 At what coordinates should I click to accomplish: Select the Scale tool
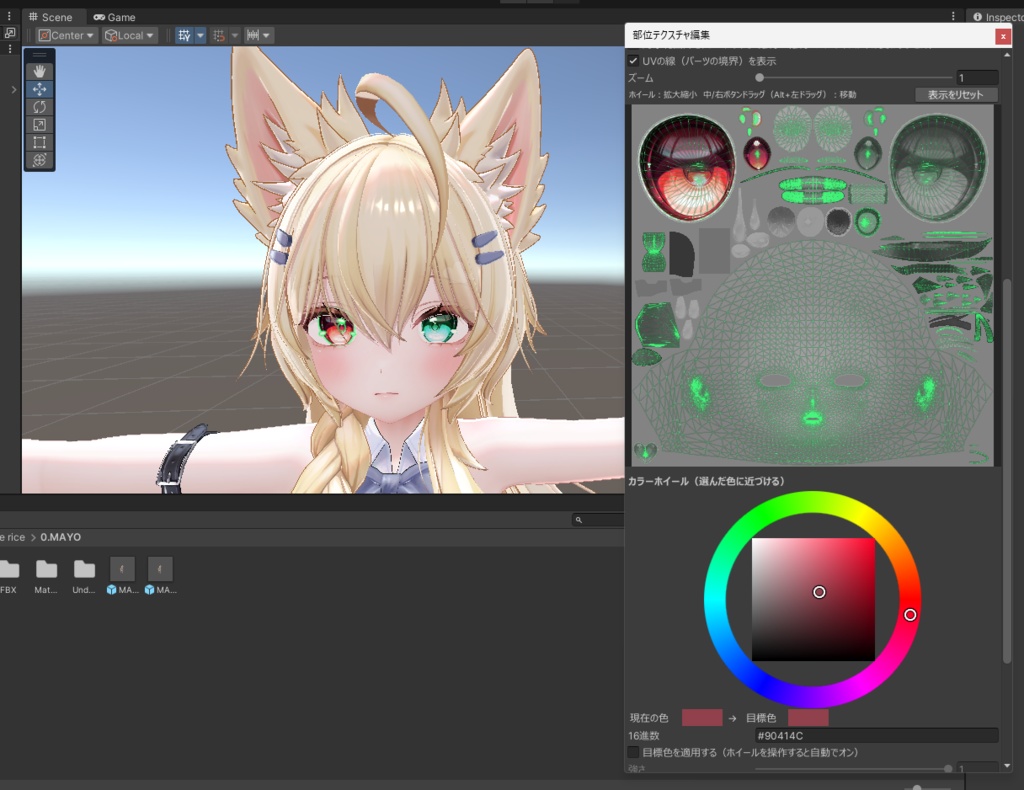tap(39, 124)
